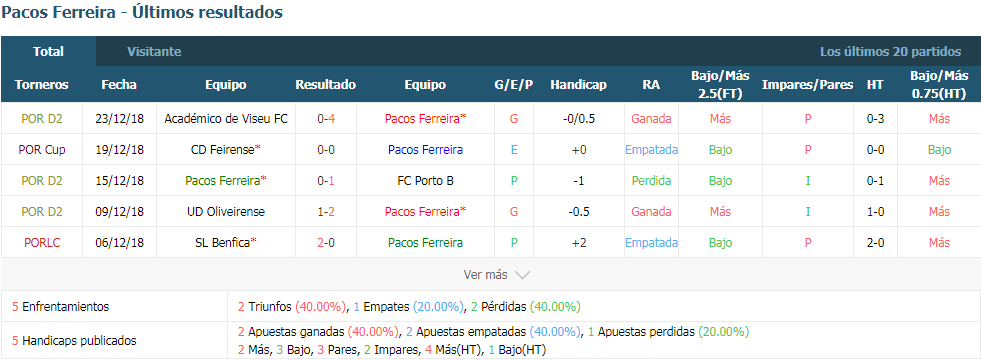Click the Impares/Pares column header
The width and height of the screenshot is (981, 361).
pyautogui.click(x=808, y=84)
